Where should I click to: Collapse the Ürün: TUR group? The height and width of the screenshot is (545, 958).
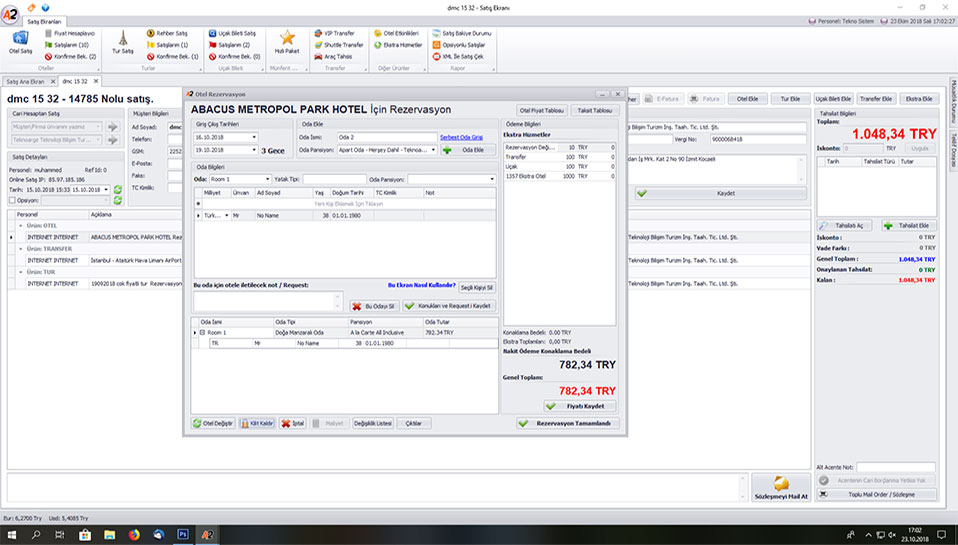tap(21, 272)
